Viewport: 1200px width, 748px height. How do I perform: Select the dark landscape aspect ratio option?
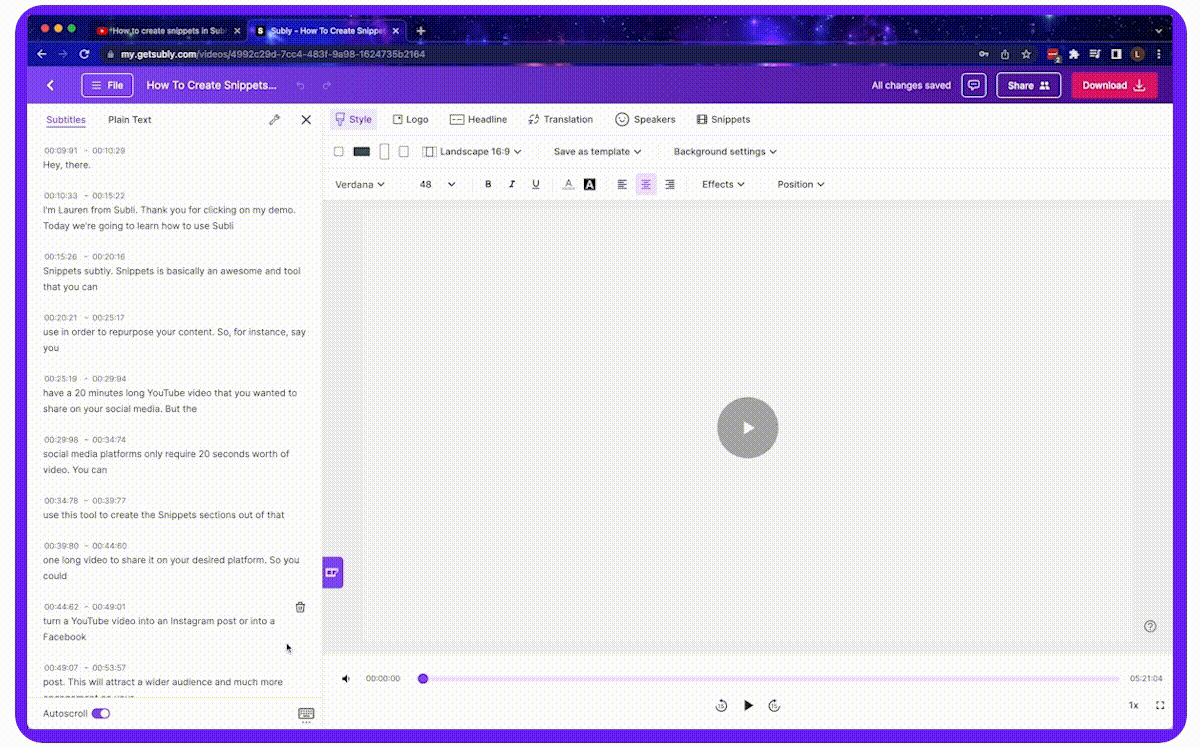pos(362,152)
